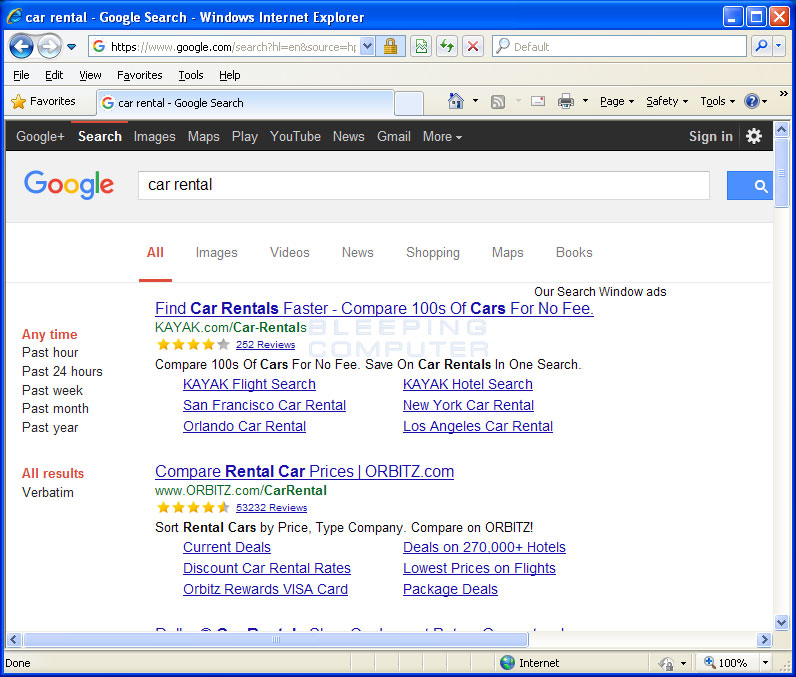Click the browser Back arrow button
This screenshot has width=796, height=677.
coord(21,47)
